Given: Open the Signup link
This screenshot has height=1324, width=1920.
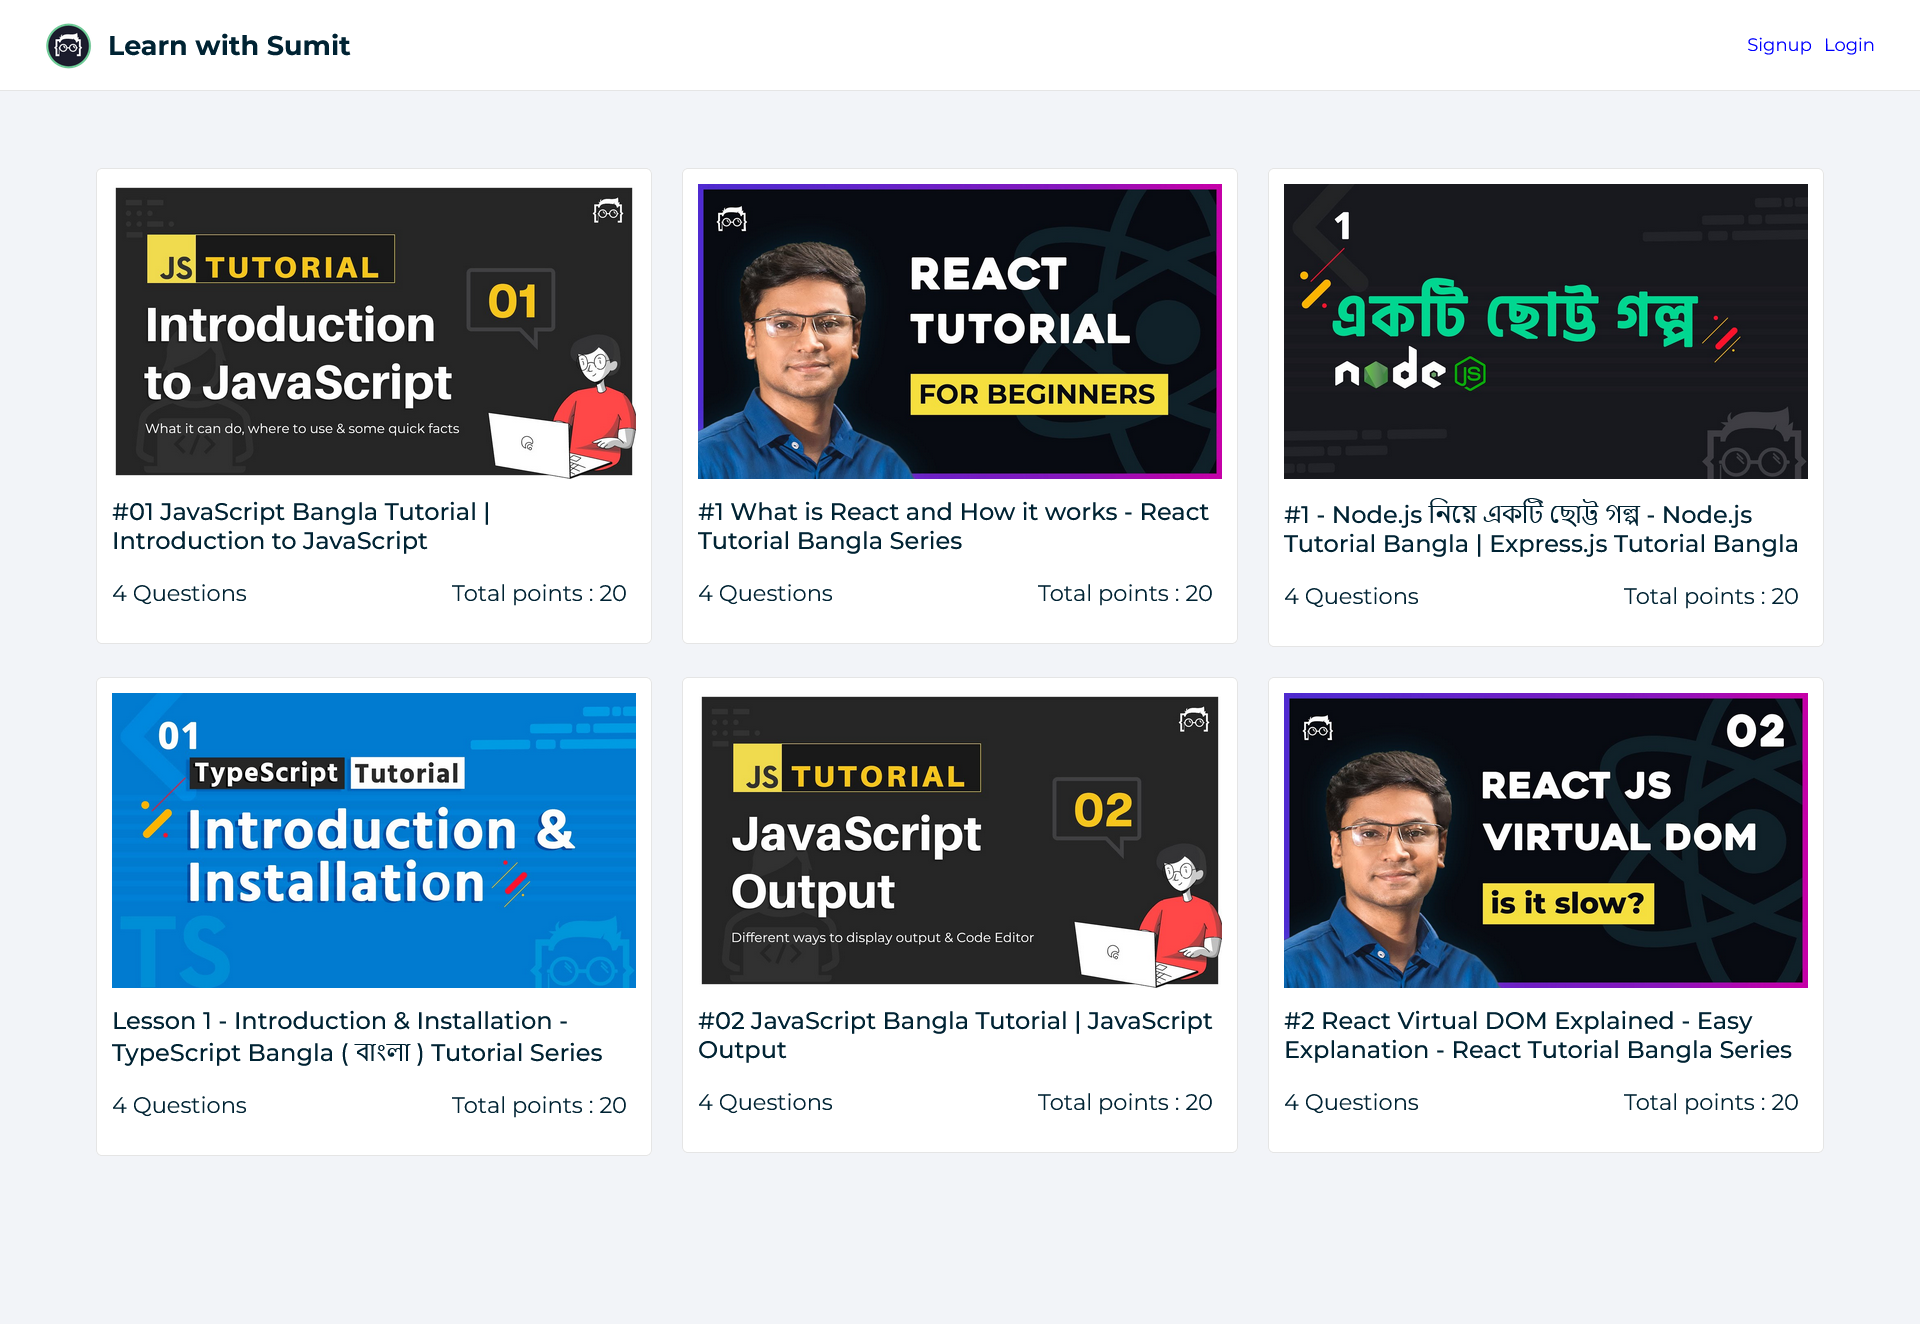Looking at the screenshot, I should pyautogui.click(x=1778, y=45).
